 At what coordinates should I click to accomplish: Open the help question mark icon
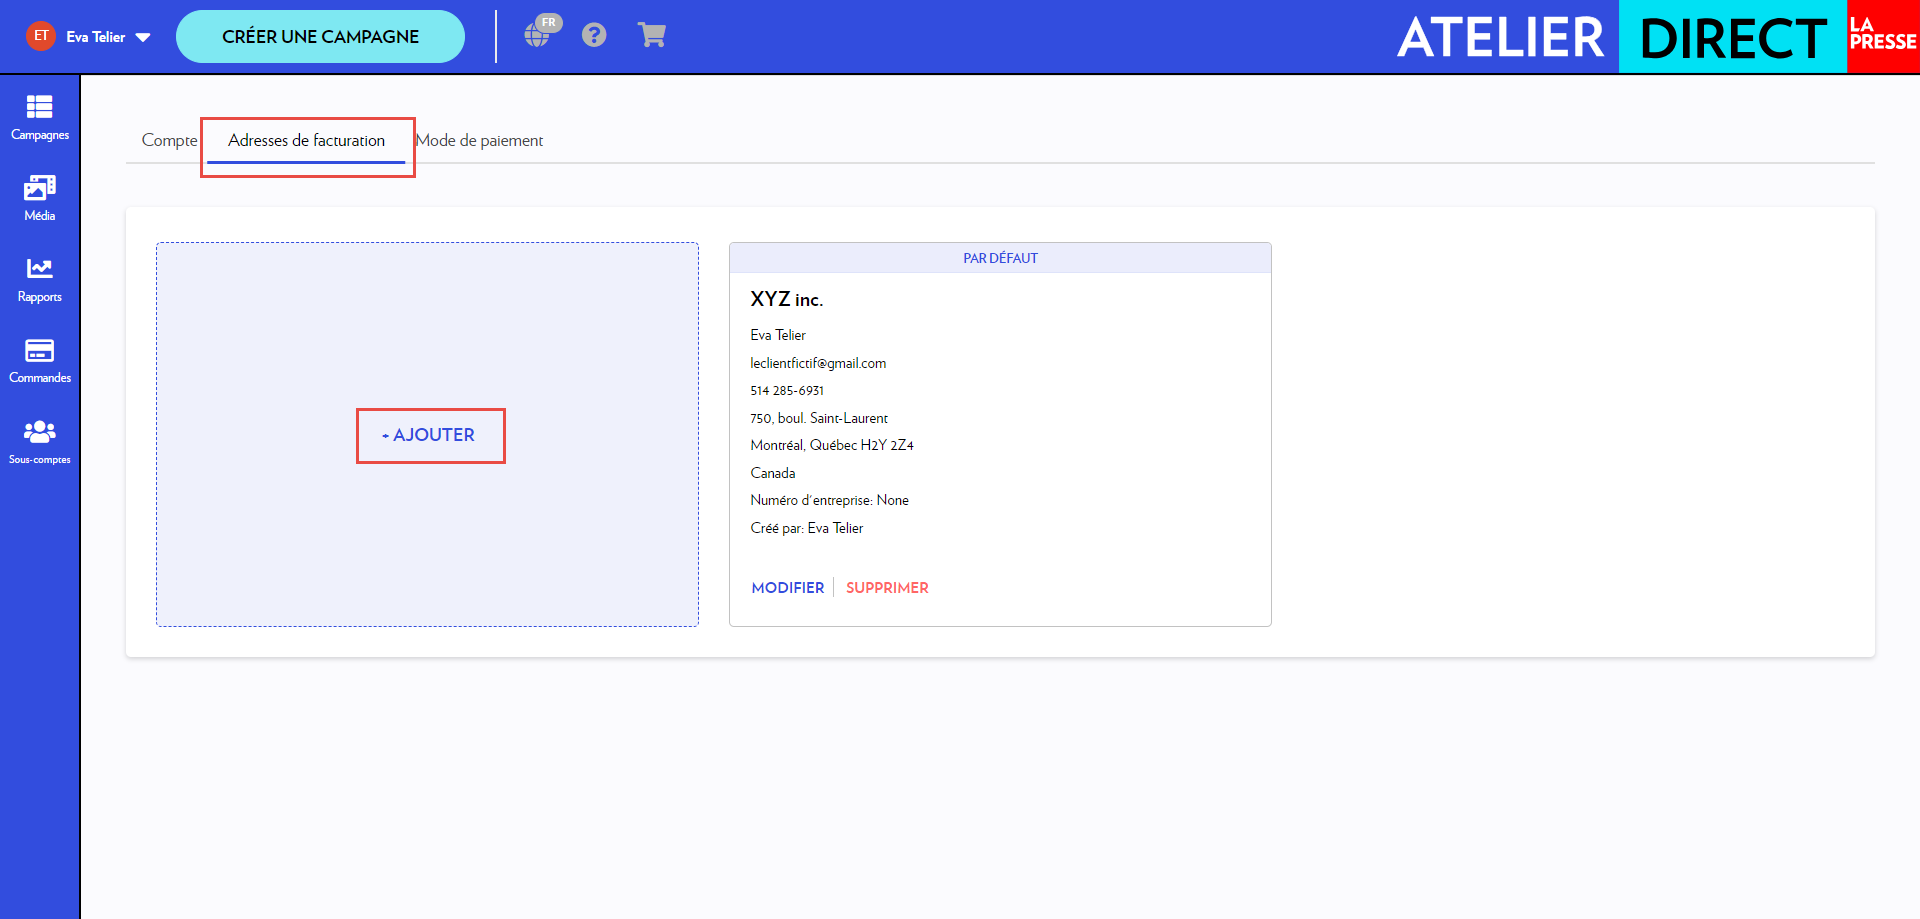coord(594,35)
